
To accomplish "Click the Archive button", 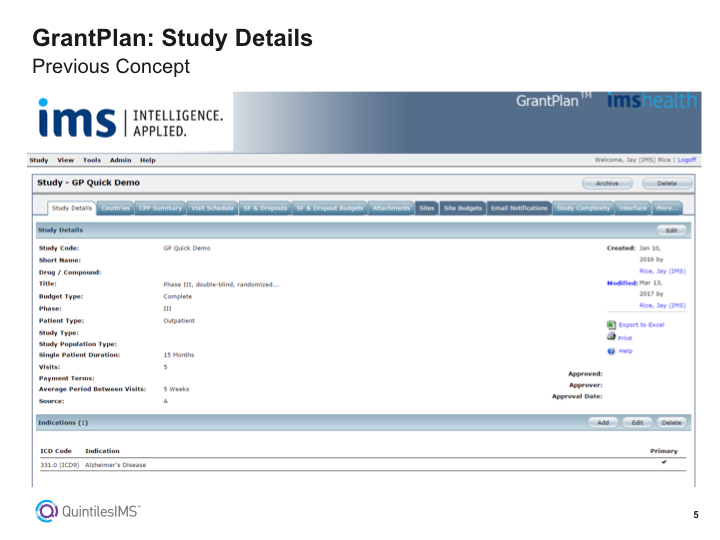I will (x=607, y=183).
